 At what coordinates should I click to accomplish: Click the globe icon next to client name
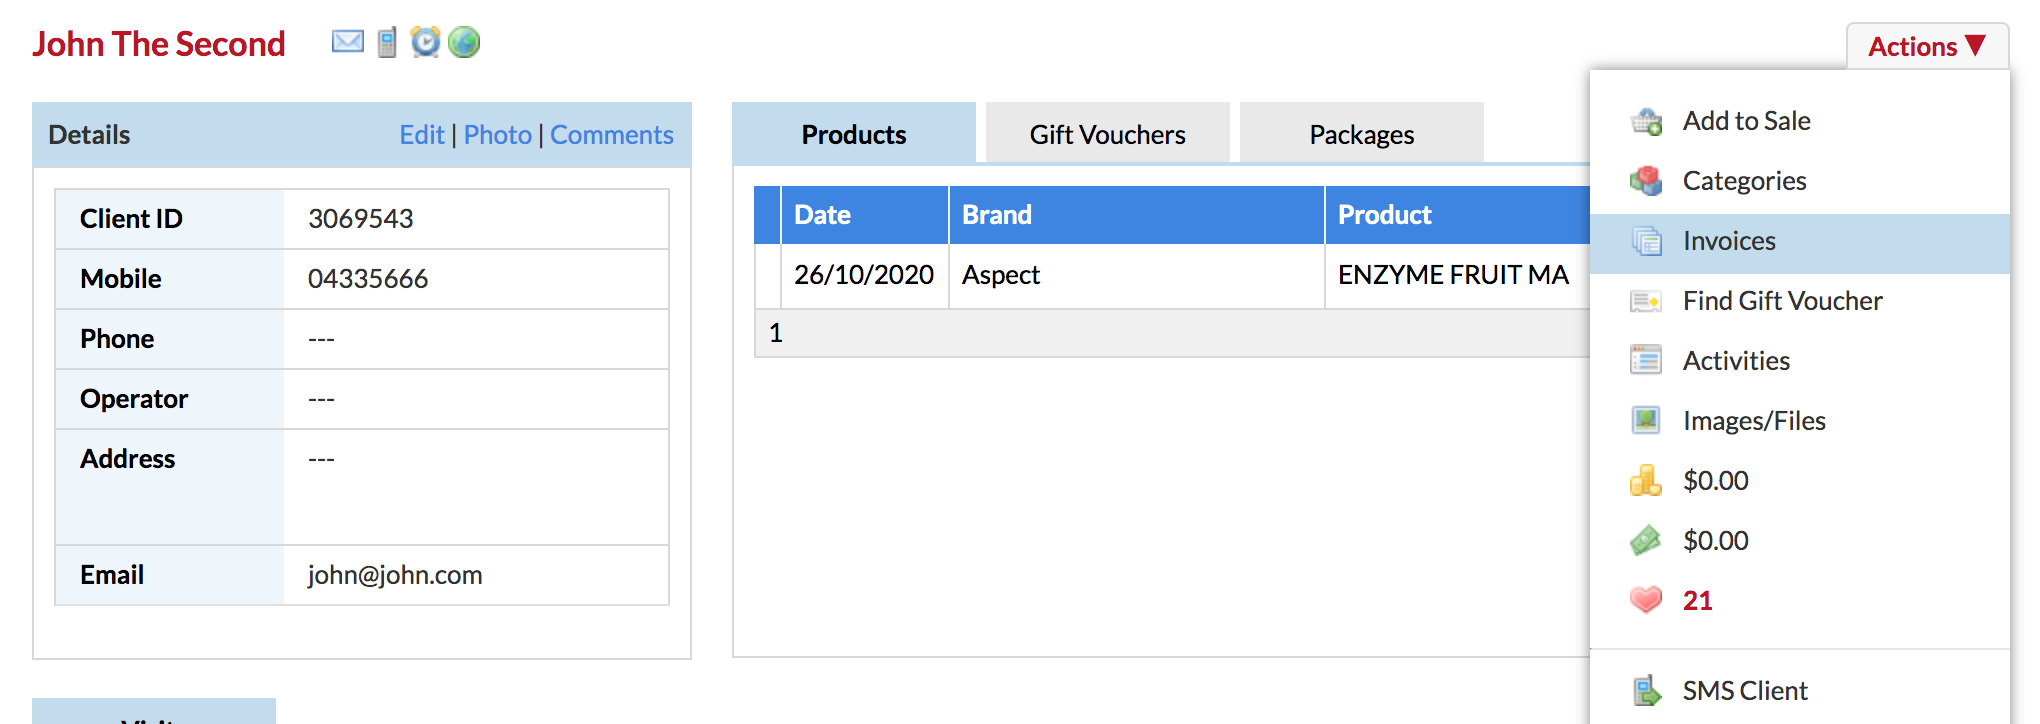pyautogui.click(x=464, y=42)
